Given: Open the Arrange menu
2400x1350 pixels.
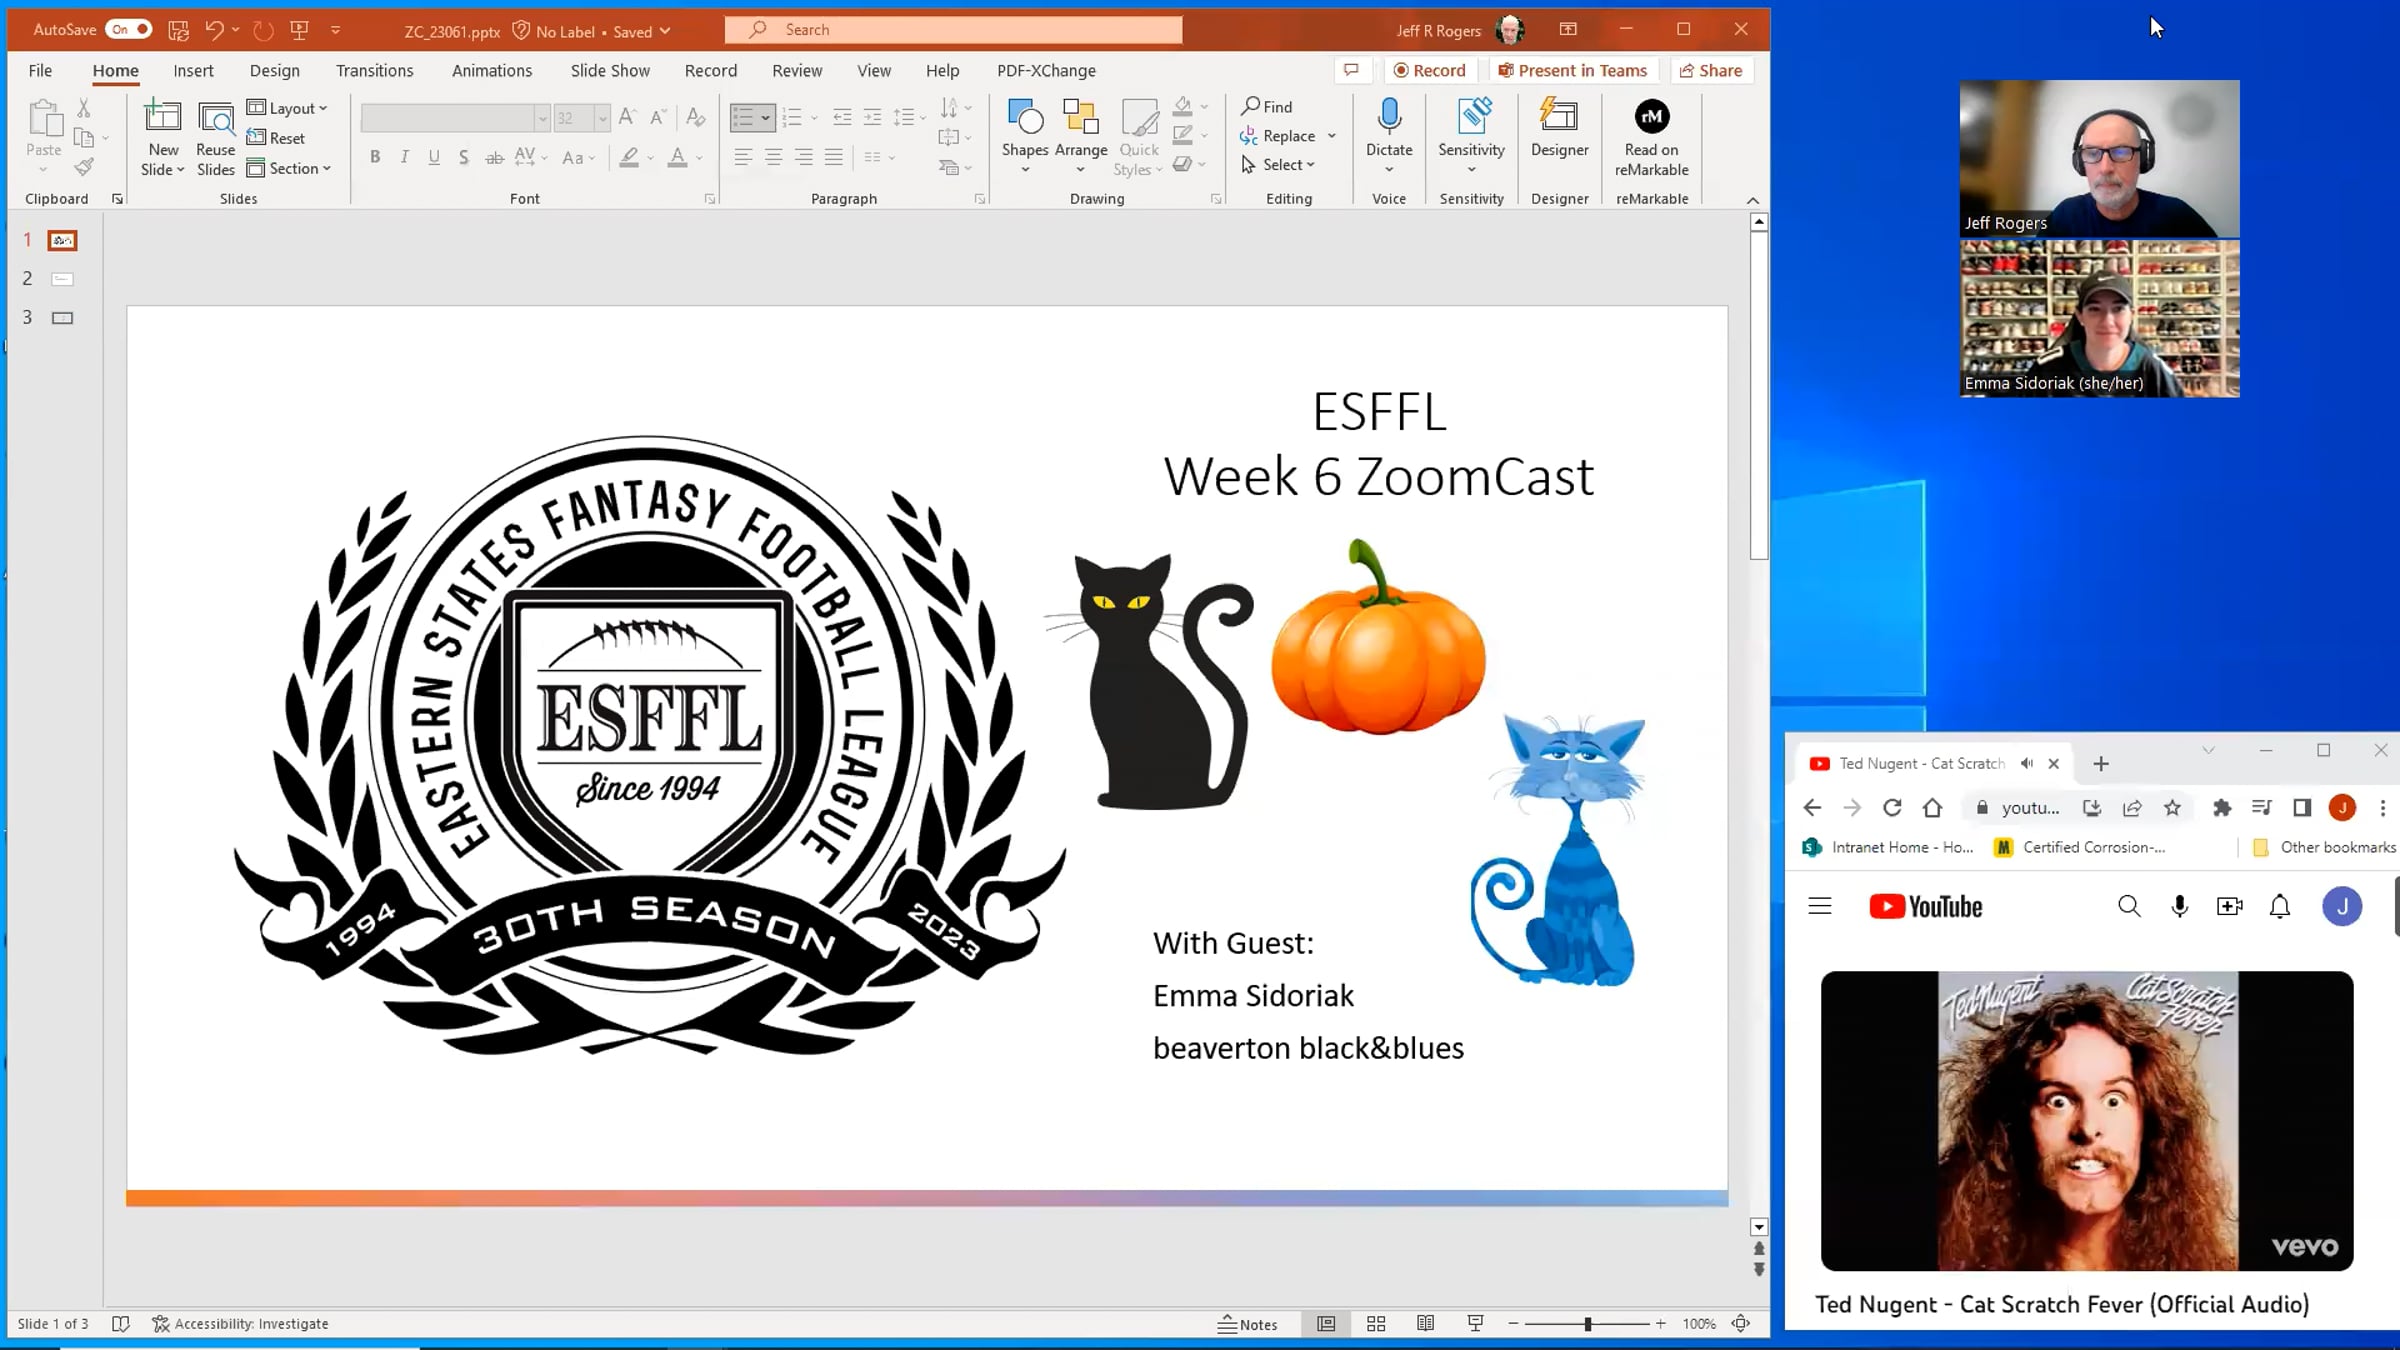Looking at the screenshot, I should point(1081,136).
